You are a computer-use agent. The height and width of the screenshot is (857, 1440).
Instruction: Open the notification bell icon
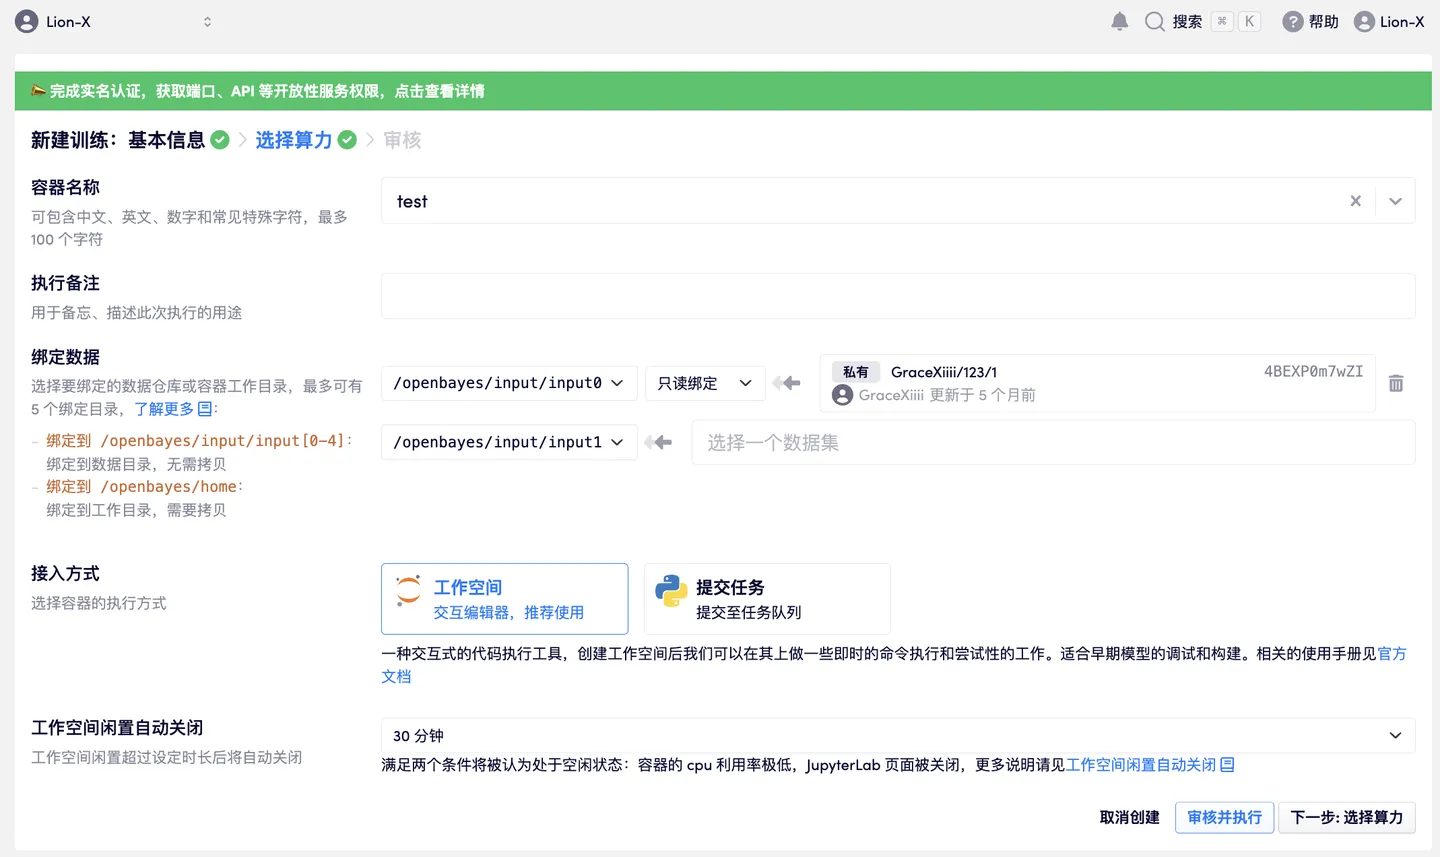point(1119,21)
